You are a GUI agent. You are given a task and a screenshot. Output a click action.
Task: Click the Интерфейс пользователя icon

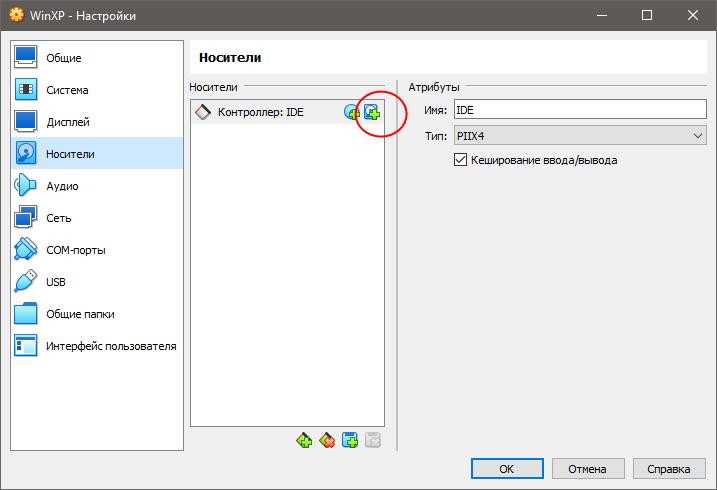coord(26,346)
